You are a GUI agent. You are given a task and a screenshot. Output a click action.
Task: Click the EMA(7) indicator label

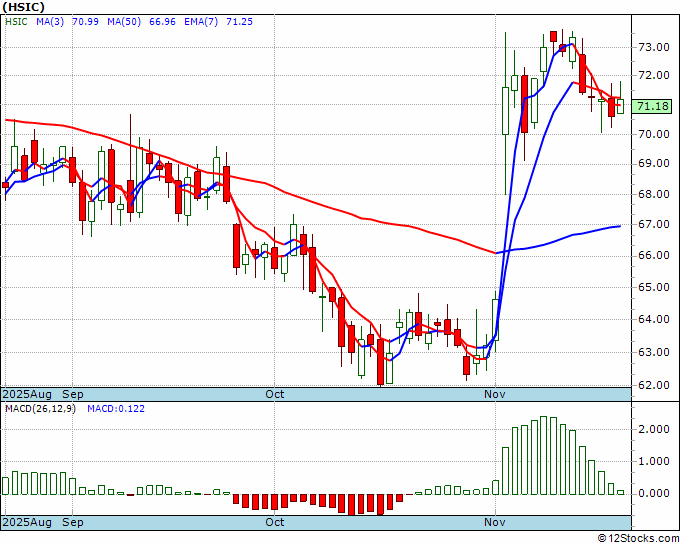201,22
